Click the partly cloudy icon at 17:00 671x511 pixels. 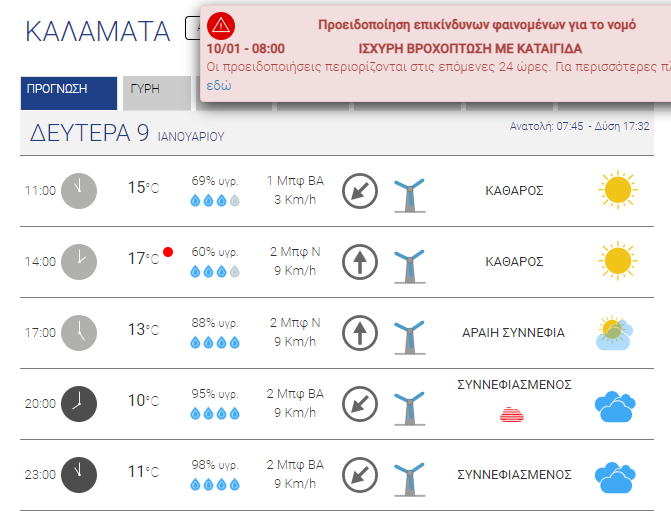click(615, 333)
